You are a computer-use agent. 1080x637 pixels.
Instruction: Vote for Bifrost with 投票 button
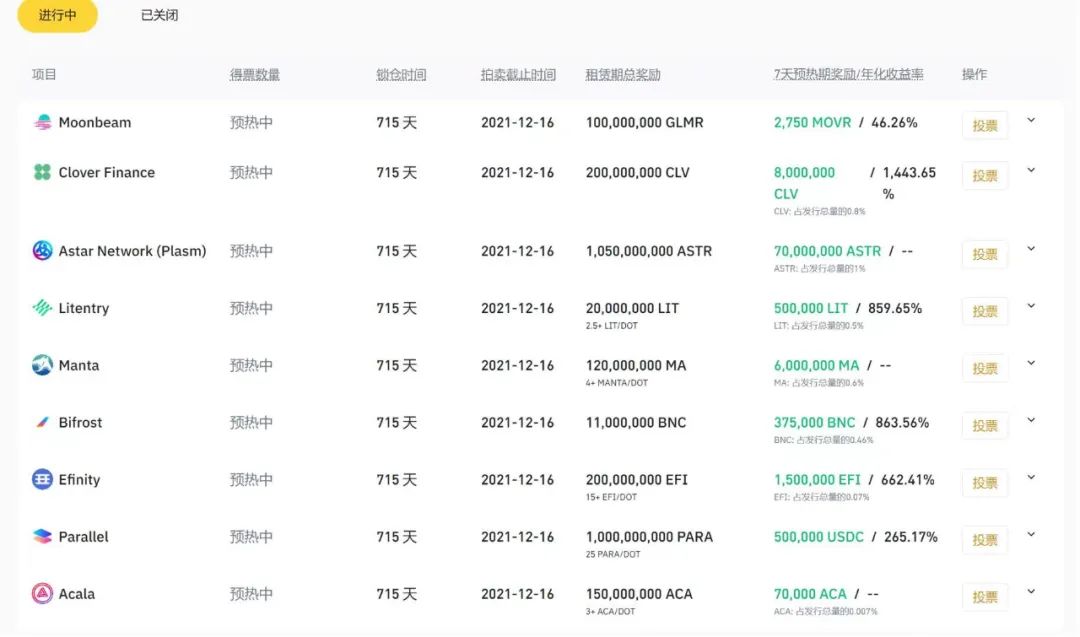tap(985, 426)
